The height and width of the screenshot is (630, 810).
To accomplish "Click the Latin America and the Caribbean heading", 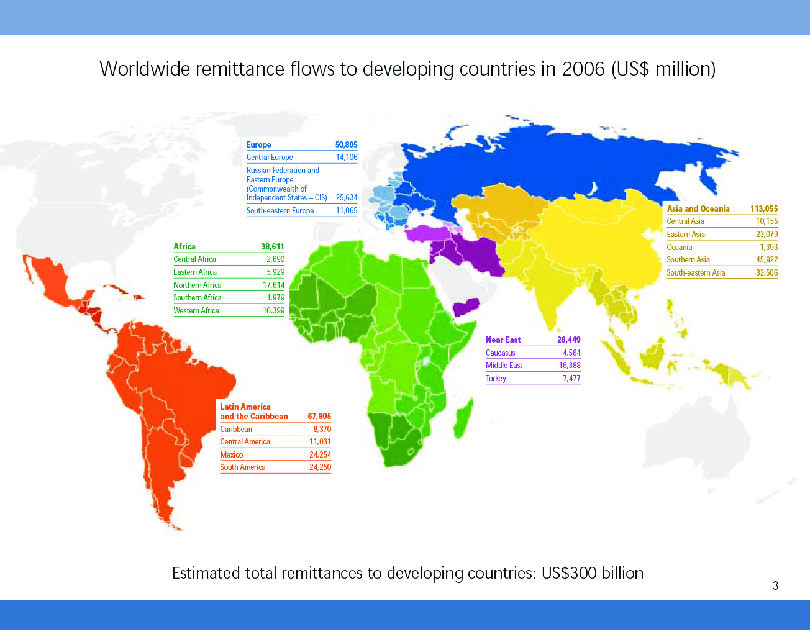I will (x=255, y=411).
